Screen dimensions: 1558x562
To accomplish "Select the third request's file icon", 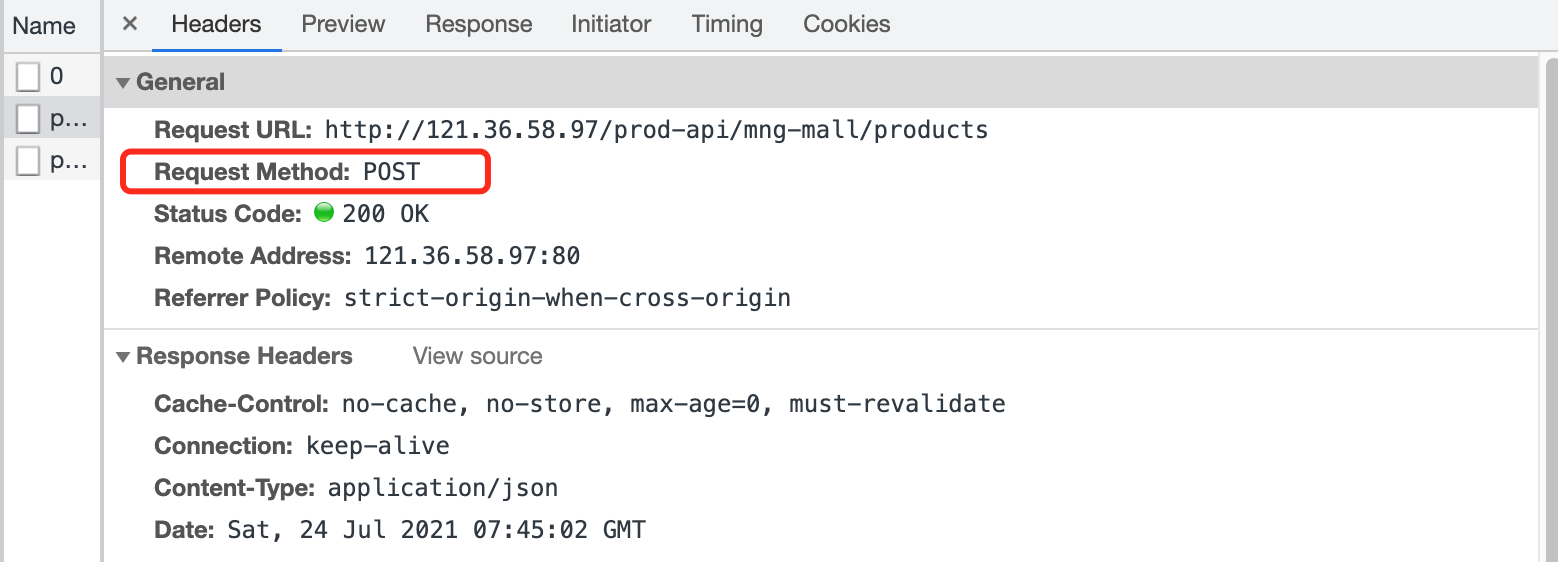I will (28, 161).
